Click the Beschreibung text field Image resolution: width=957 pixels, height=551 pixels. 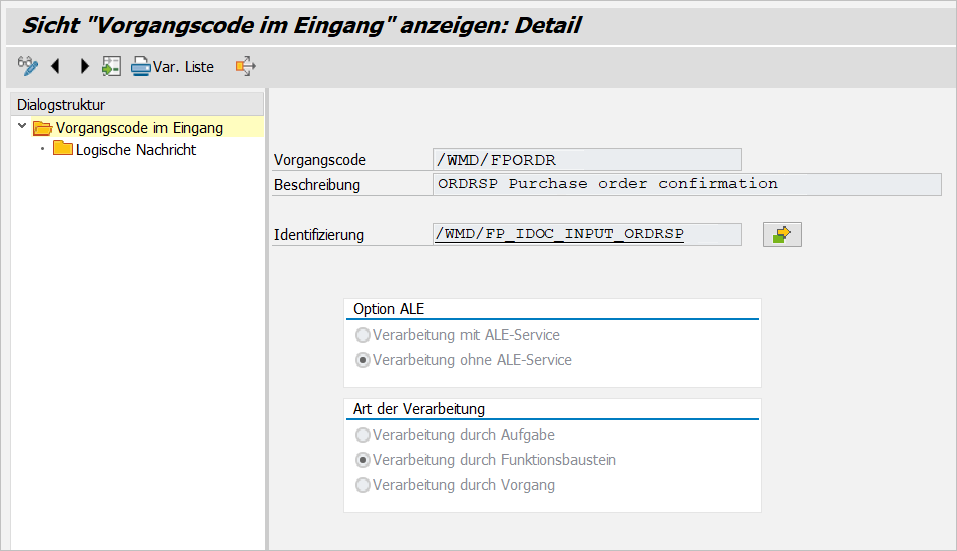(688, 184)
